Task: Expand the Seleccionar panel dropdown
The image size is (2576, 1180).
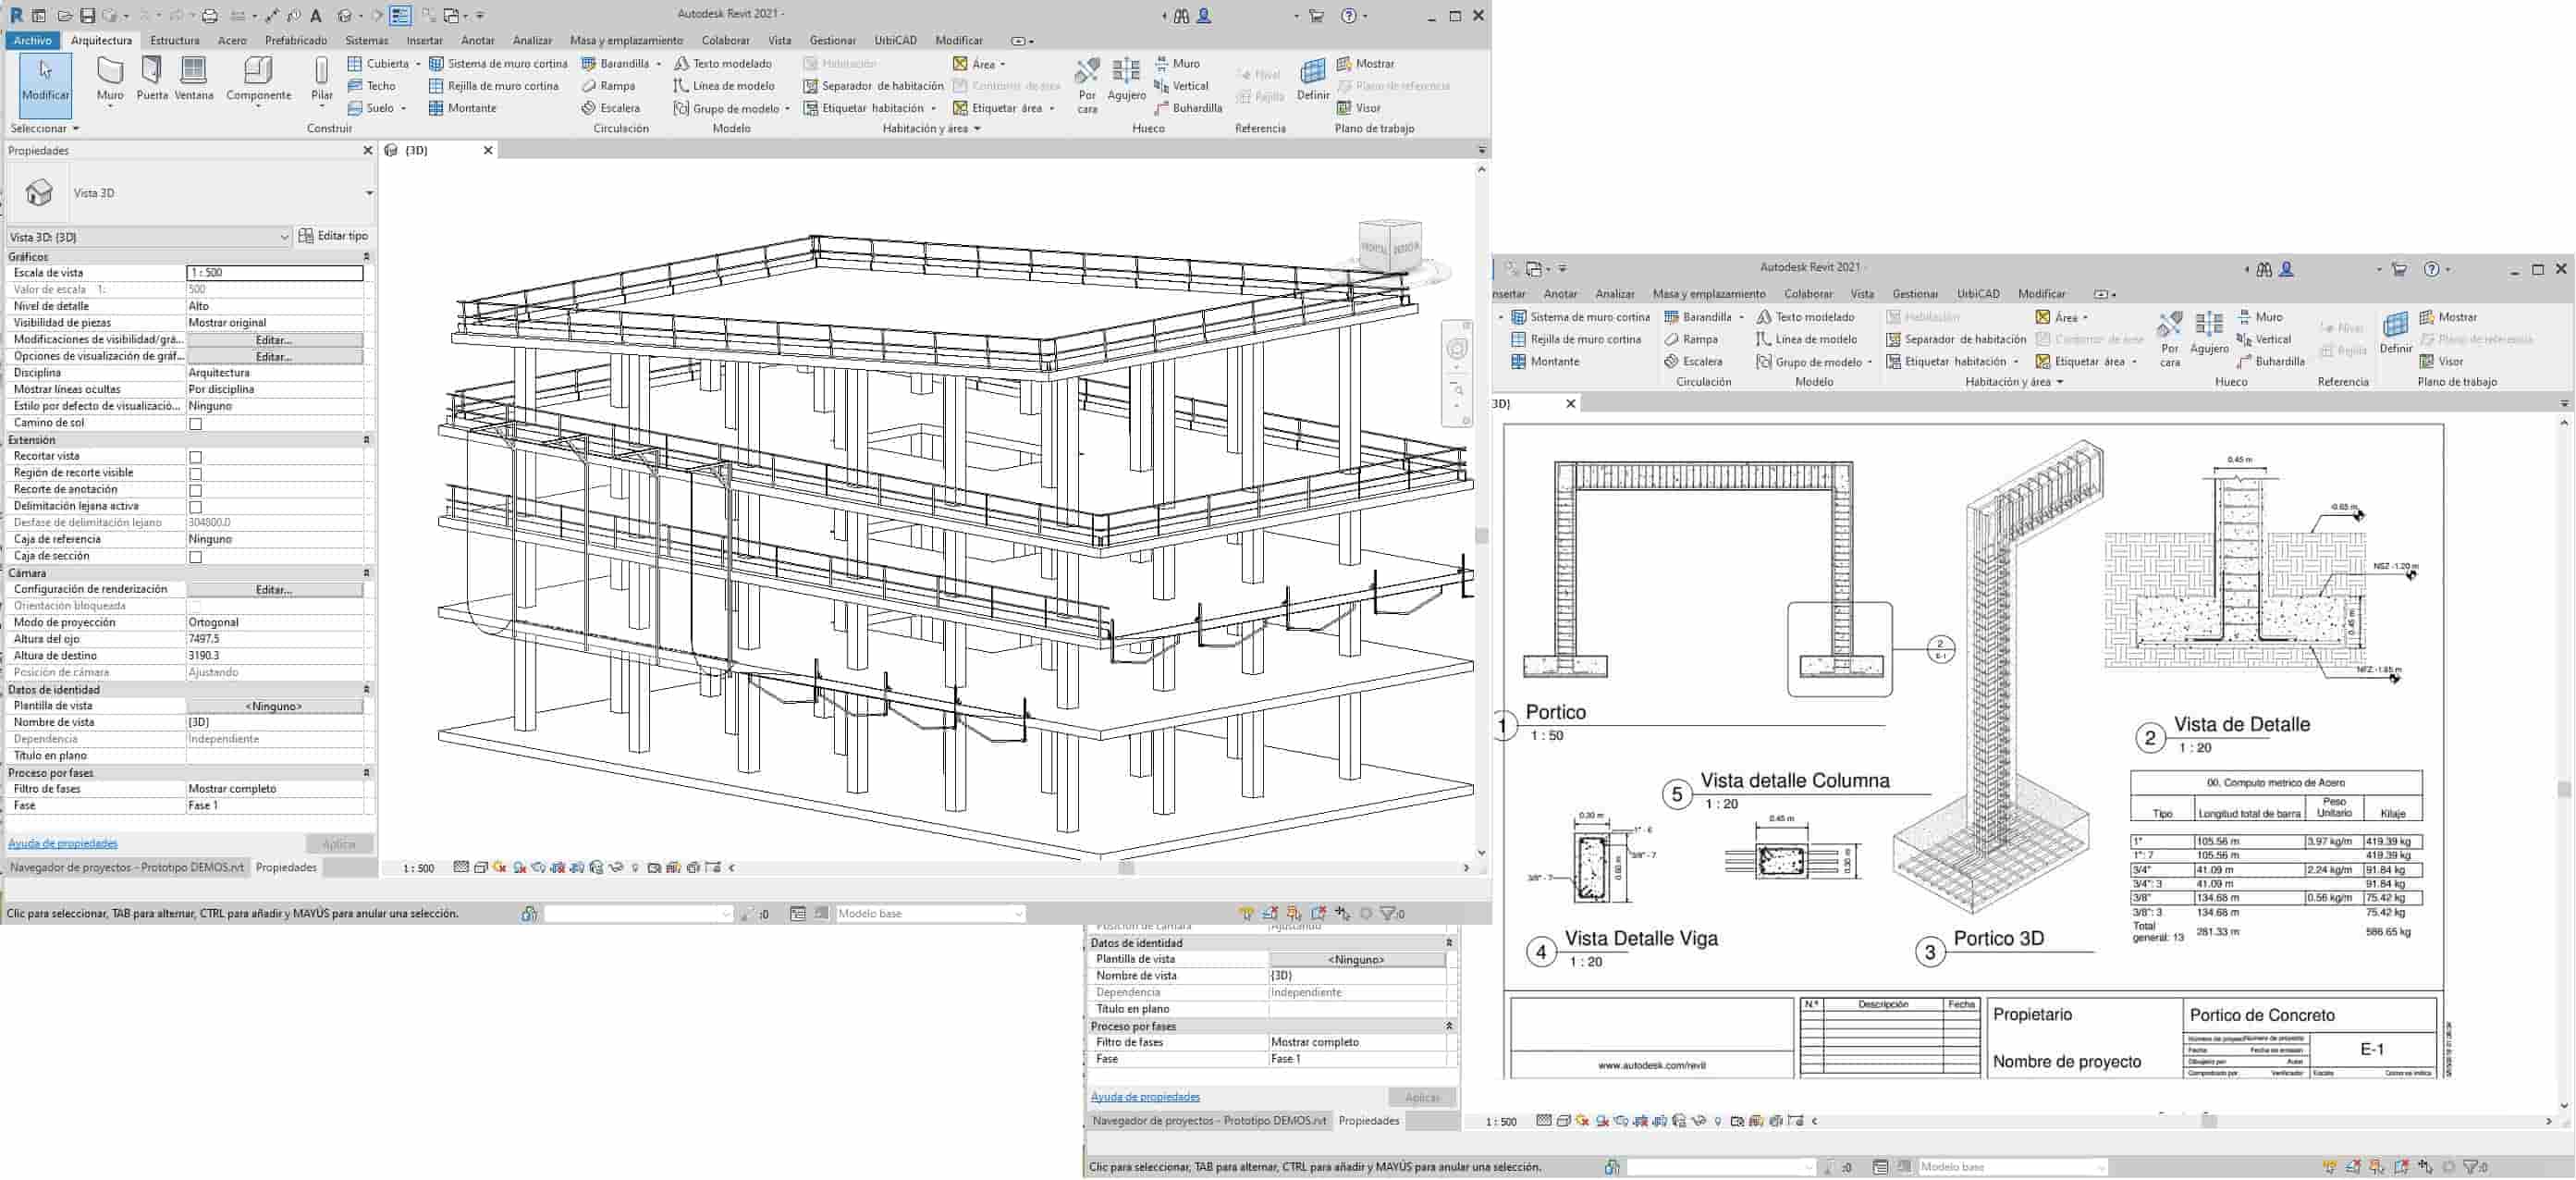Action: tap(45, 128)
